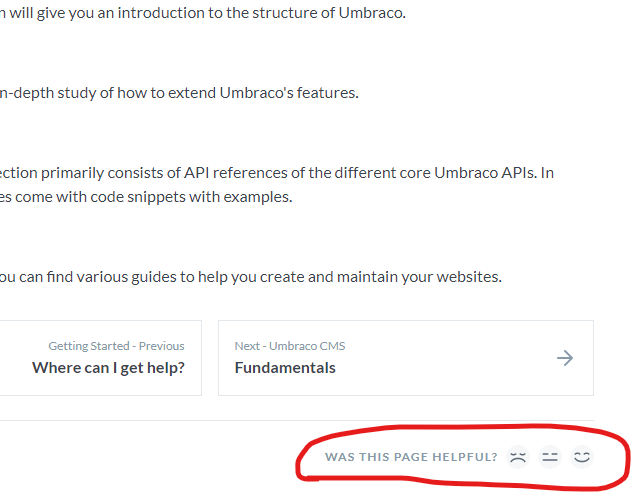The width and height of the screenshot is (640, 497).
Task: Open the "Where can I get help?" link
Action: [108, 368]
